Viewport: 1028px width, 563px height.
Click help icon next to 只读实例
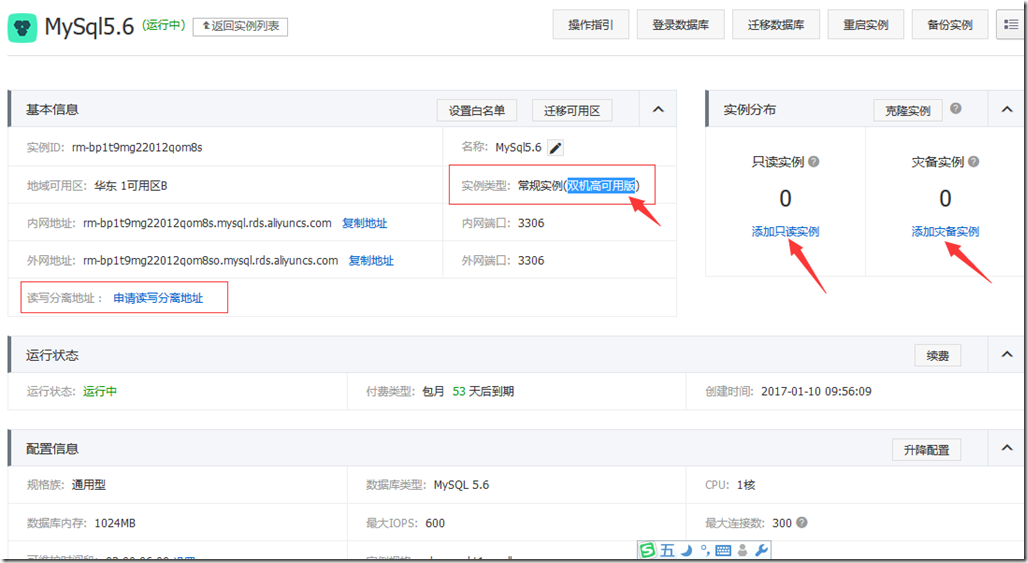coord(814,162)
